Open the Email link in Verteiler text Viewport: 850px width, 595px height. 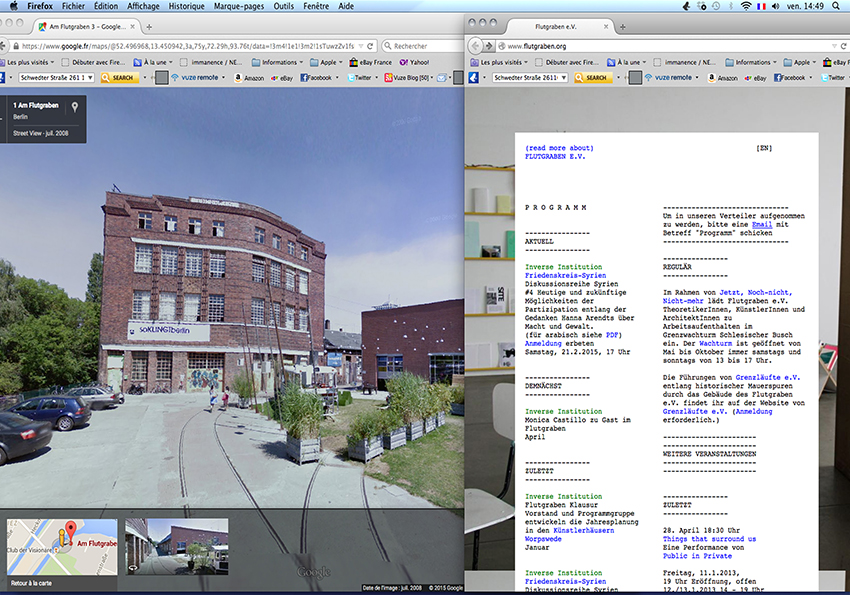tap(762, 224)
